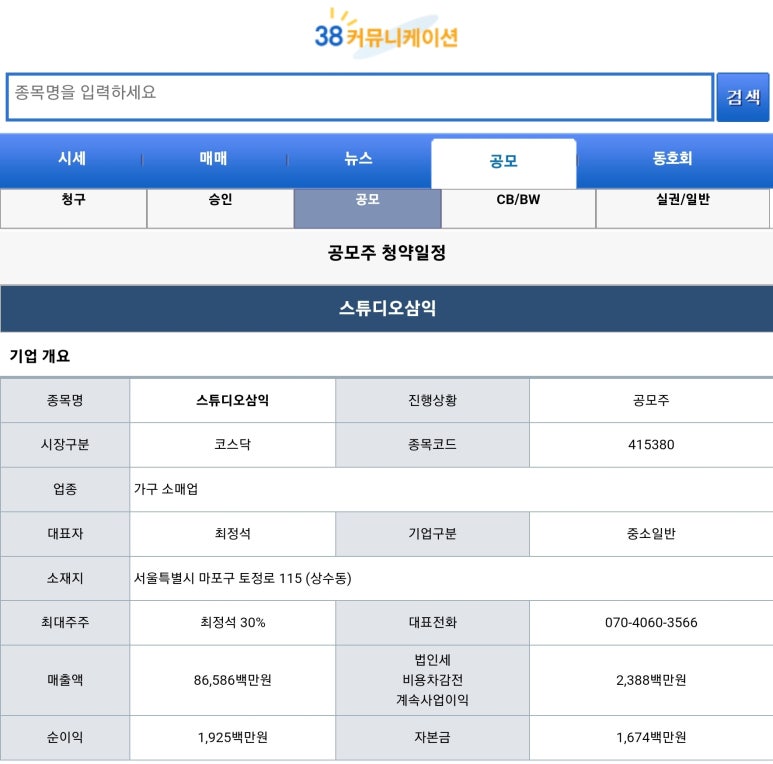Click the 기업 개요 section heading
This screenshot has height=764, width=773.
[40, 356]
